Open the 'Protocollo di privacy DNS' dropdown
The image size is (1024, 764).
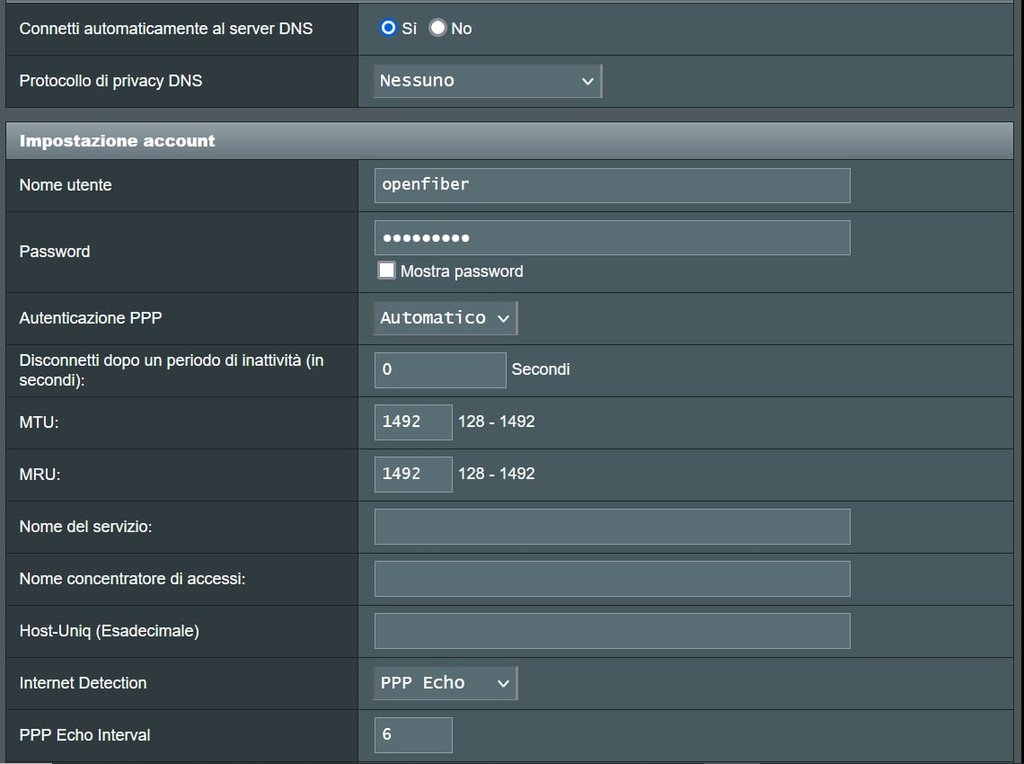point(487,81)
